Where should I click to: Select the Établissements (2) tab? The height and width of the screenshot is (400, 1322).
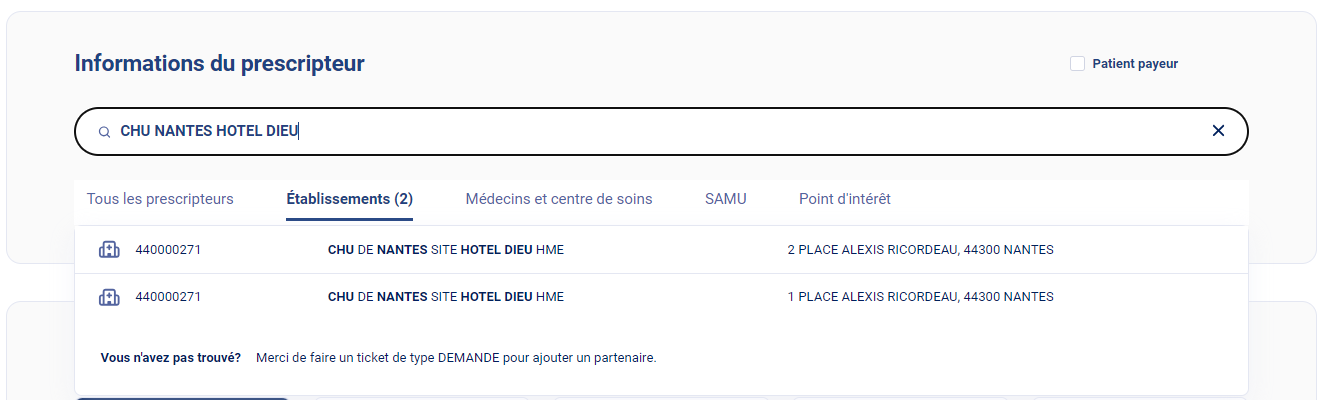click(349, 199)
